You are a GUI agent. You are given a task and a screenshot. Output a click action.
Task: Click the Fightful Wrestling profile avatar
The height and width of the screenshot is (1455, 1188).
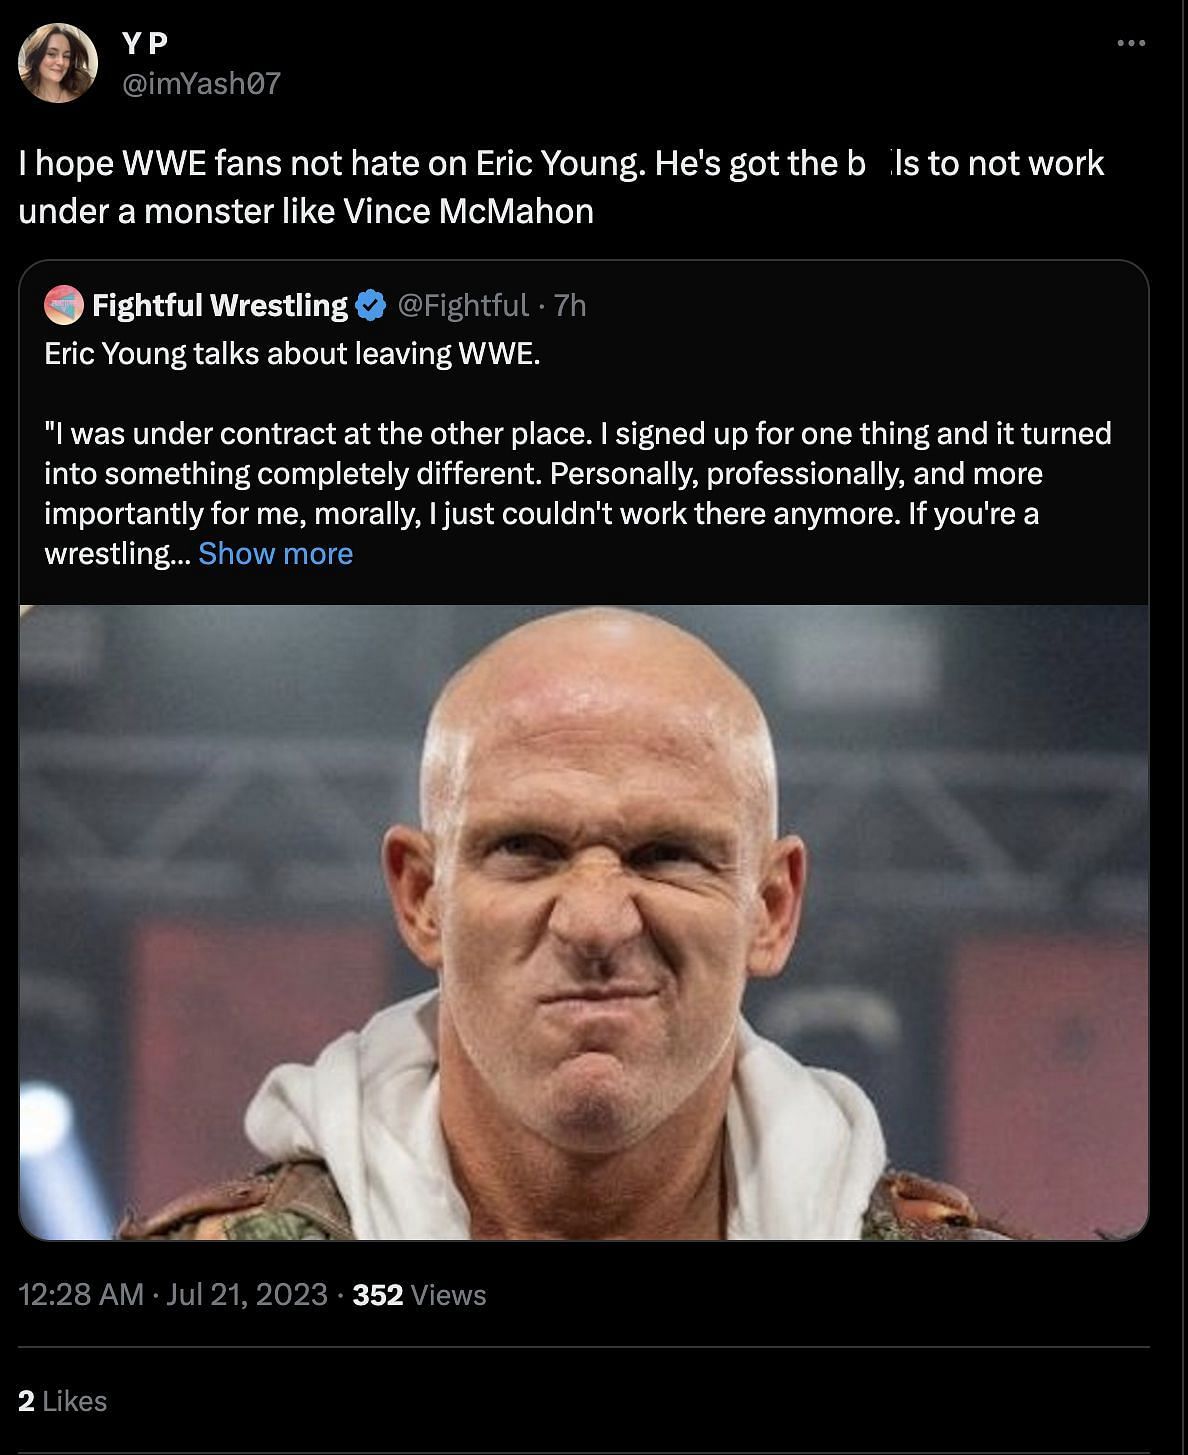point(64,305)
